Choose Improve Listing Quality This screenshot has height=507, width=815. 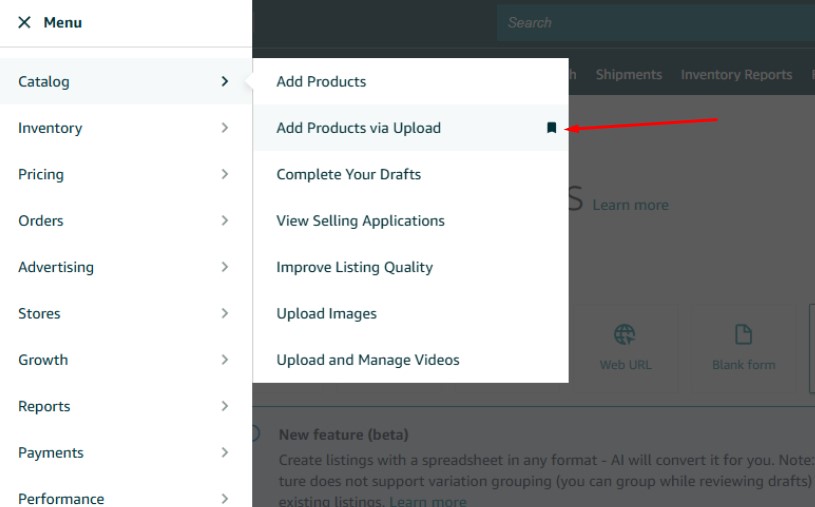[x=411, y=267]
